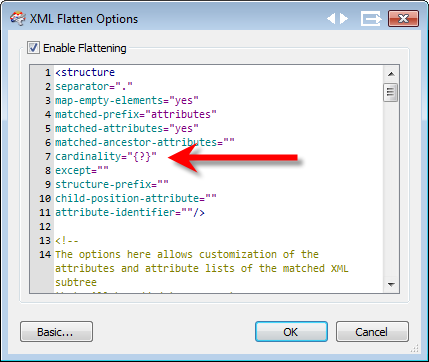The image size is (429, 362).
Task: Click line number 12 in gutter
Action: click(45, 227)
